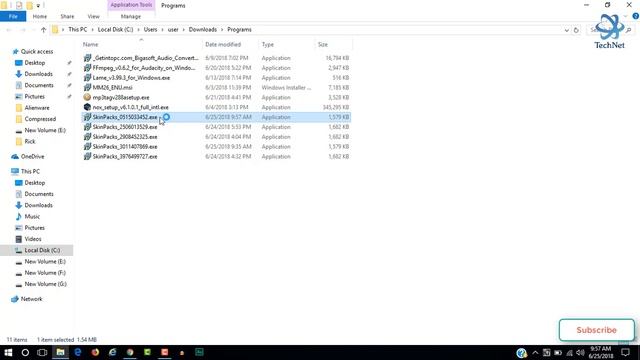
Task: Sort files by Name column header
Action: 91,44
